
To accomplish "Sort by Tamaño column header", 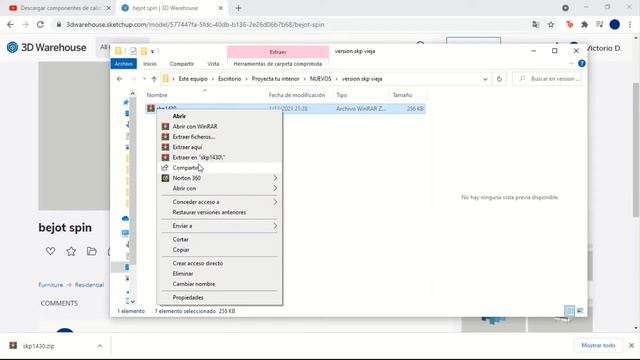I will click(402, 95).
